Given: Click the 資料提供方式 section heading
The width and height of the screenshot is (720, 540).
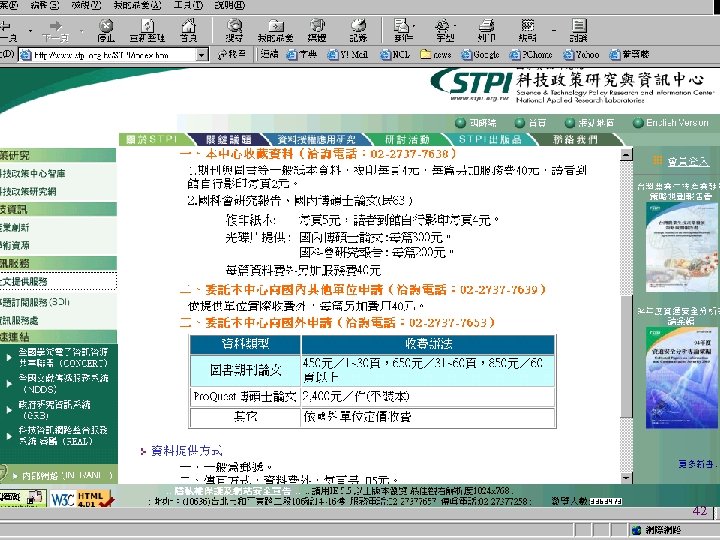Looking at the screenshot, I should pos(186,451).
